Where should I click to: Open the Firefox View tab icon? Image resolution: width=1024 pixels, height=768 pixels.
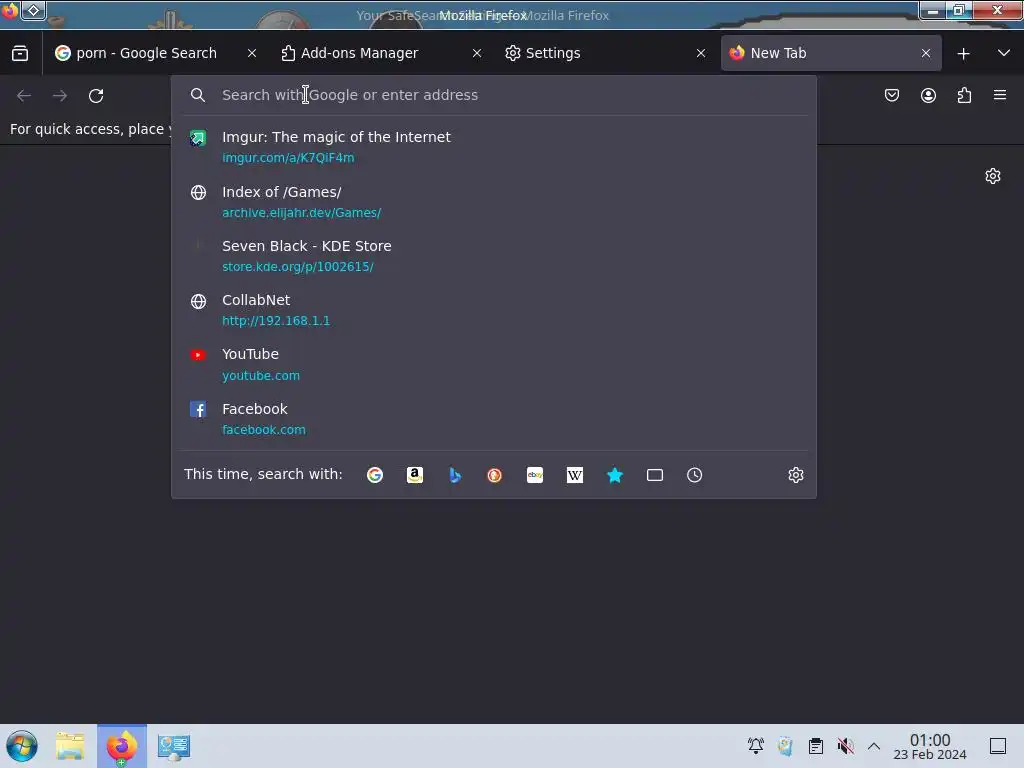coord(20,54)
